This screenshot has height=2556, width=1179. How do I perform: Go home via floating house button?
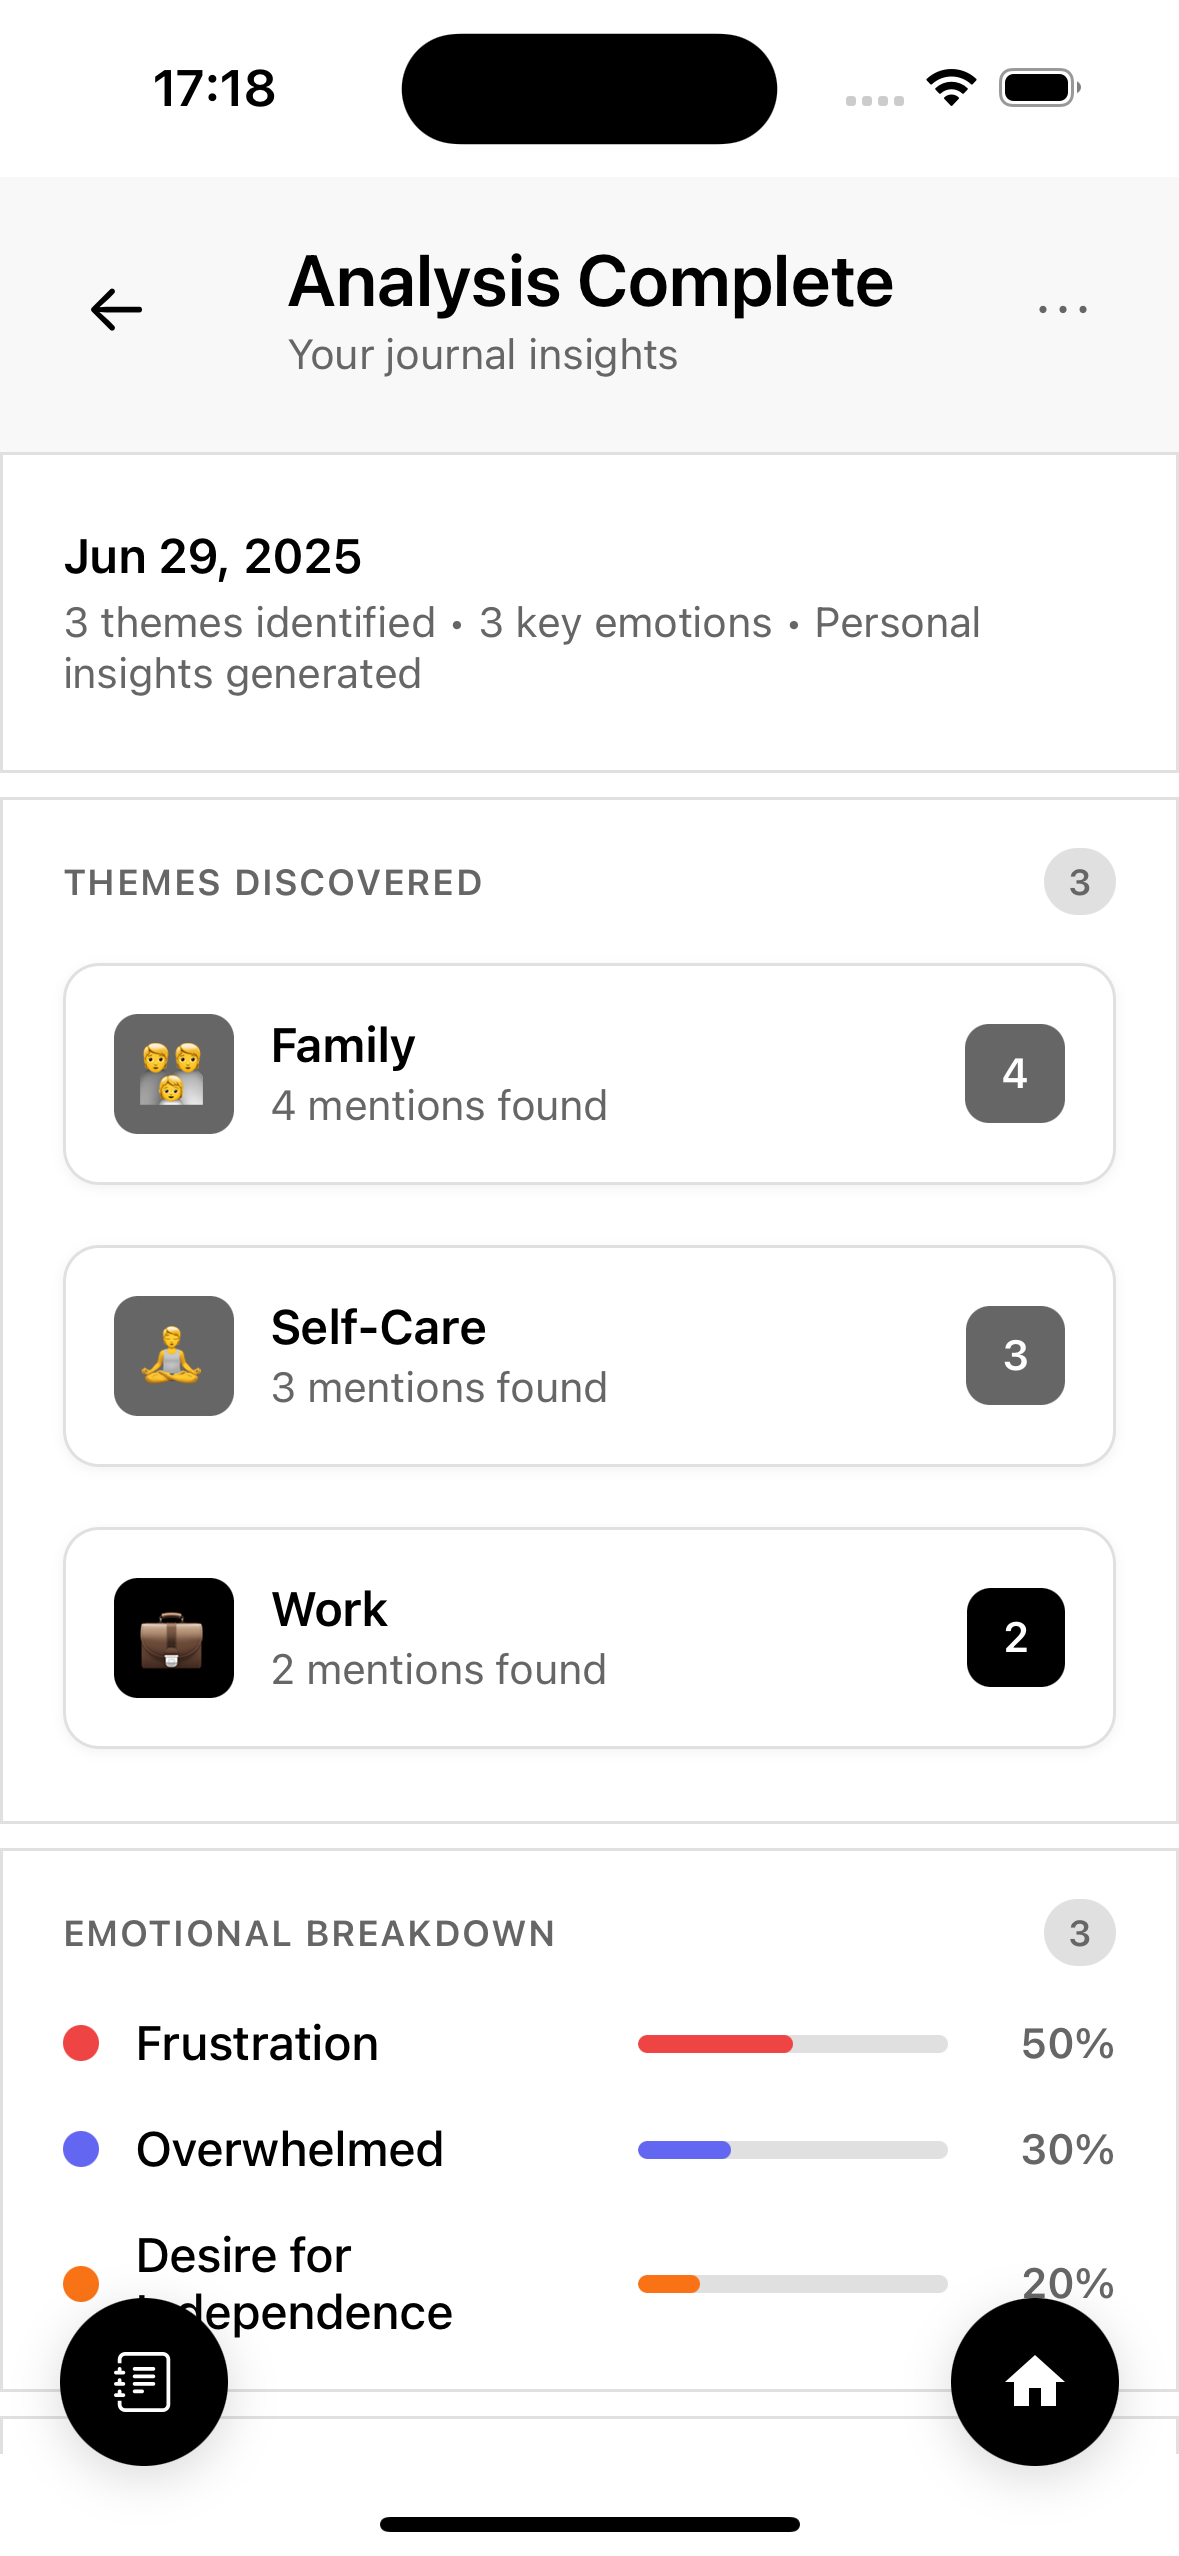tap(1034, 2382)
